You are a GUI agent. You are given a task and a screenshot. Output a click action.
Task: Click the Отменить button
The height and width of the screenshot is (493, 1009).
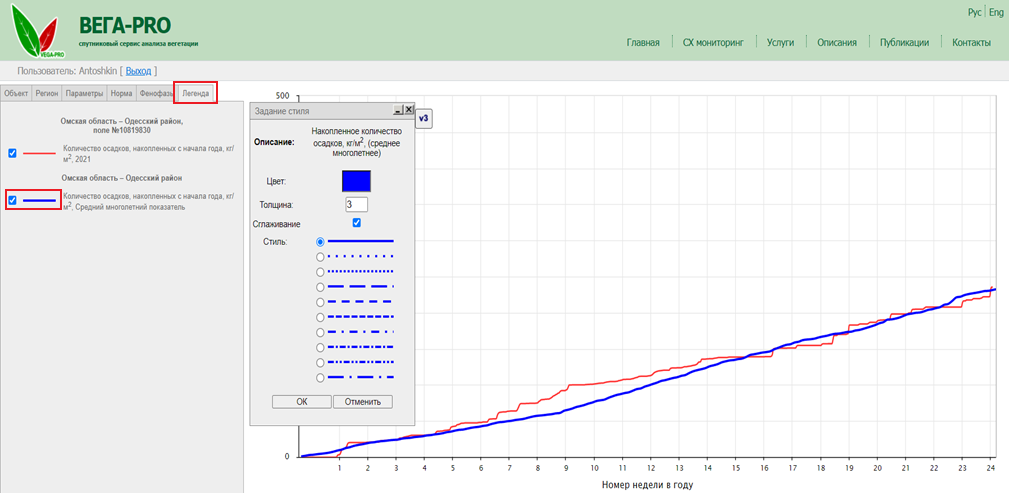coord(362,401)
